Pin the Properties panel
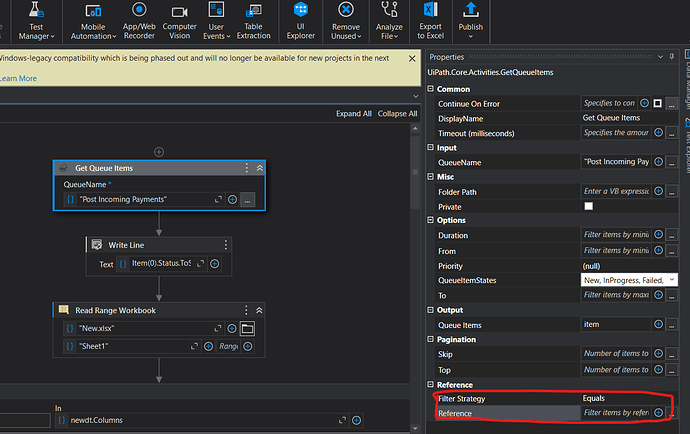This screenshot has width=690, height=434. pyautogui.click(x=672, y=56)
